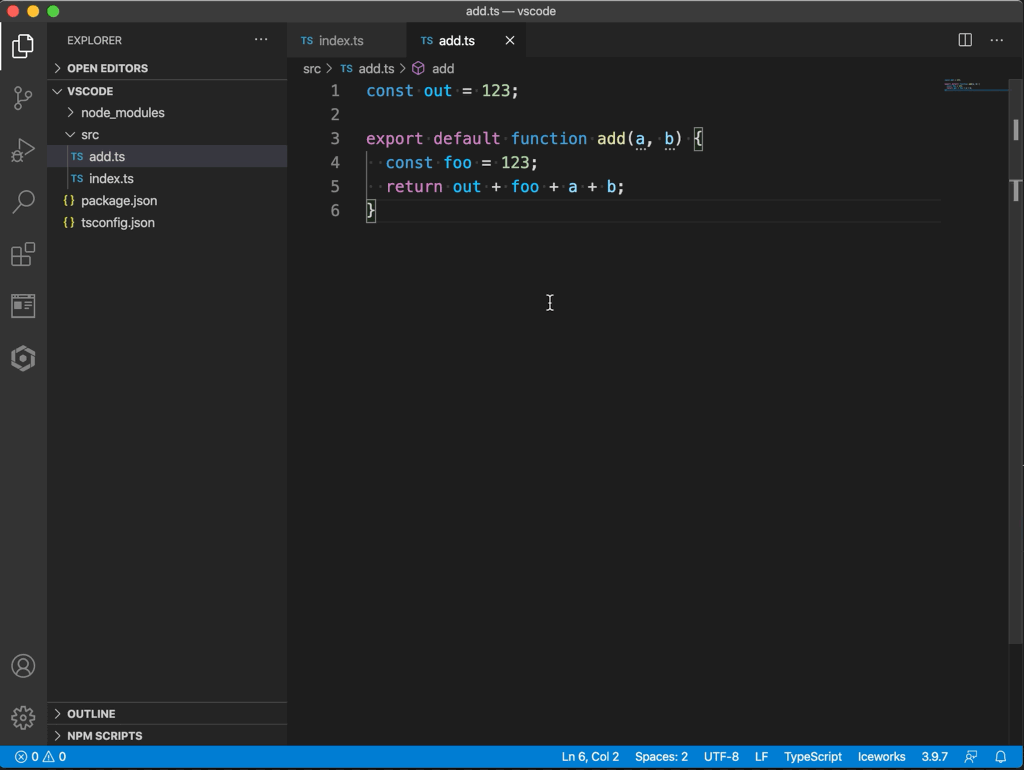Click the Search icon in activity bar

23,202
